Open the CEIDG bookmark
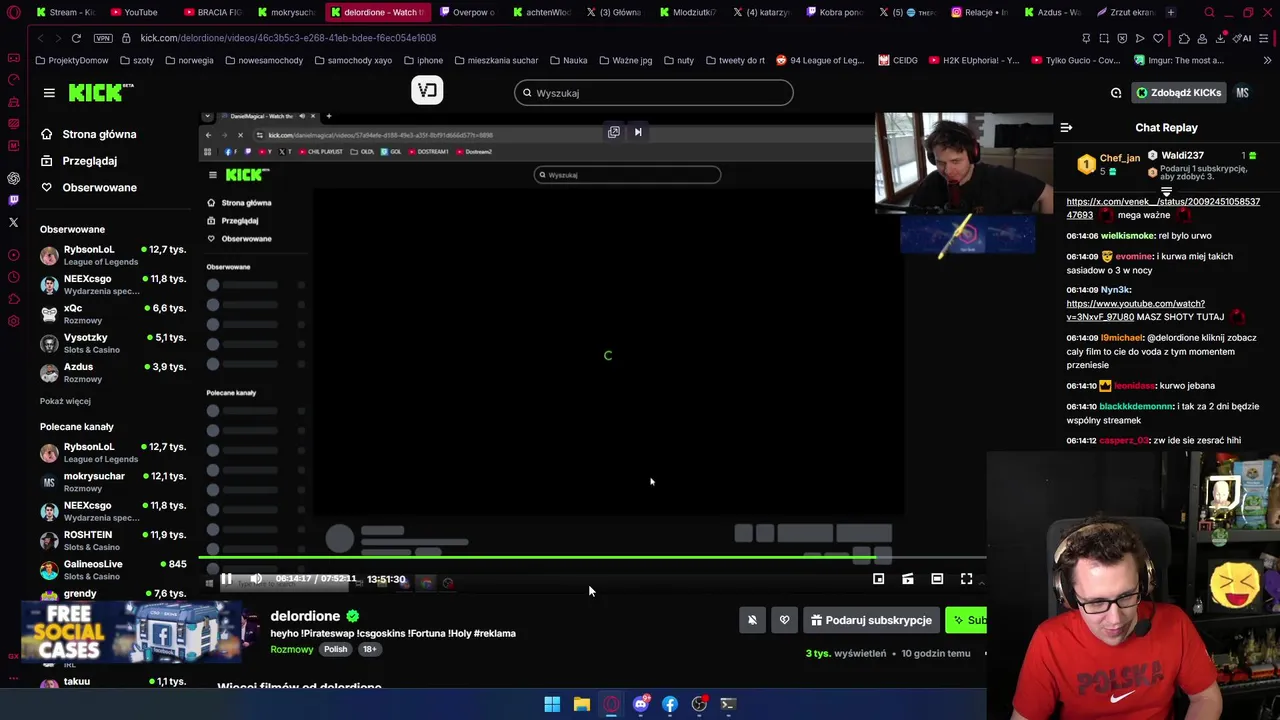The height and width of the screenshot is (720, 1280). click(x=898, y=60)
